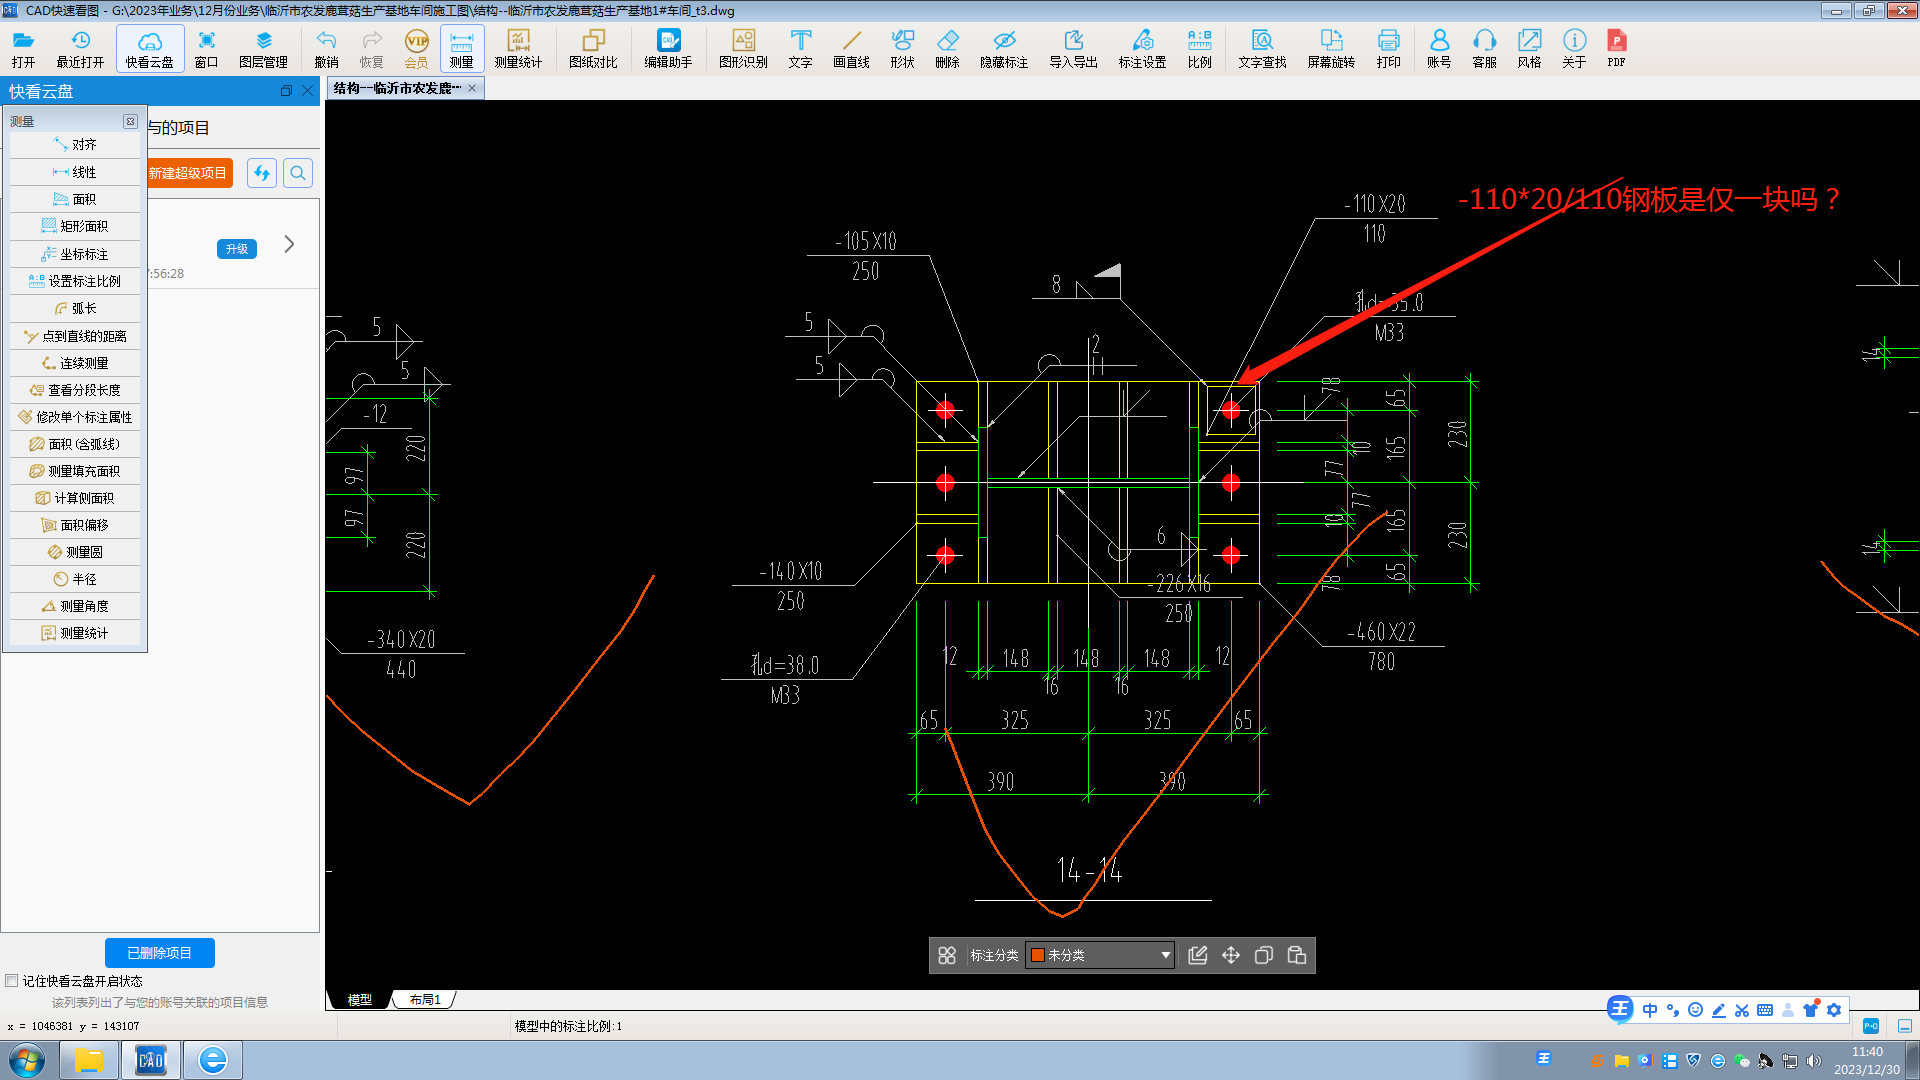Check 记住快看云盘开启状态

coord(12,981)
